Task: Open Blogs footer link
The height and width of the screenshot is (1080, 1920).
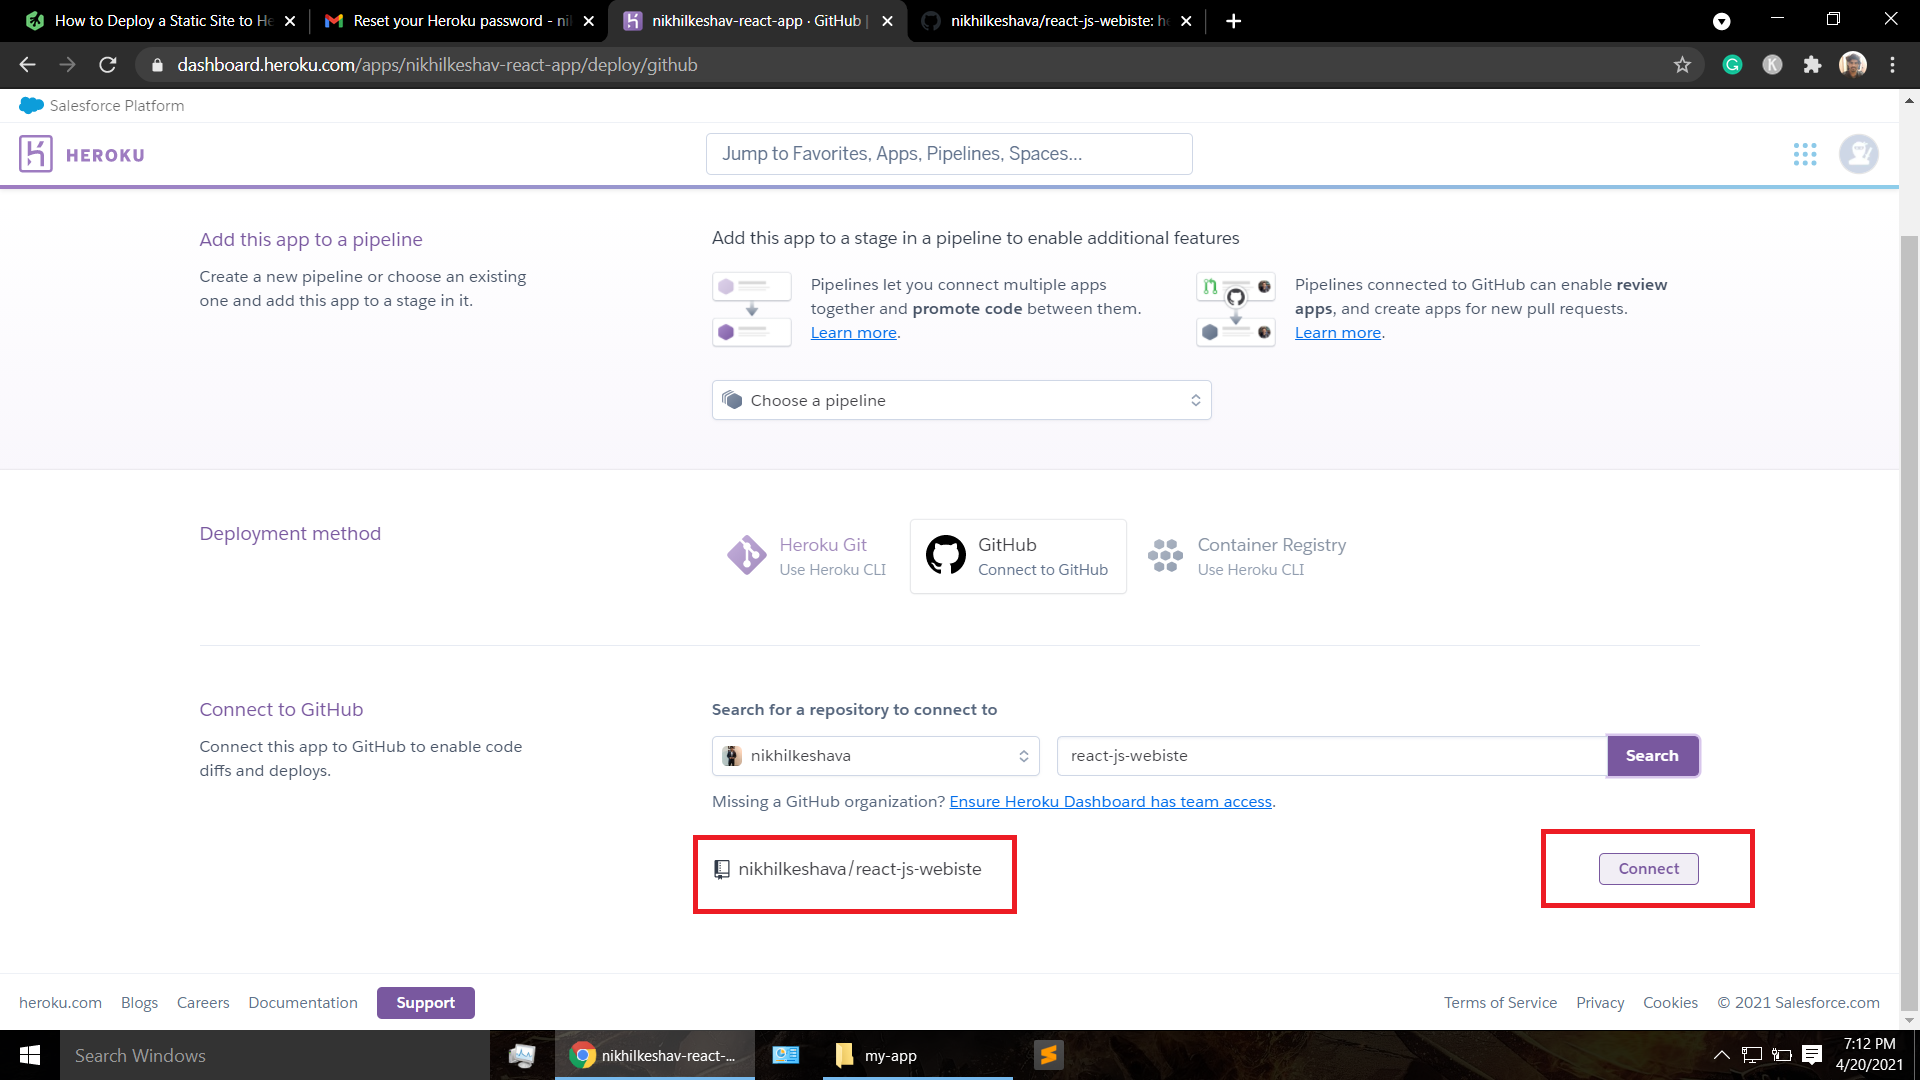Action: click(139, 1003)
